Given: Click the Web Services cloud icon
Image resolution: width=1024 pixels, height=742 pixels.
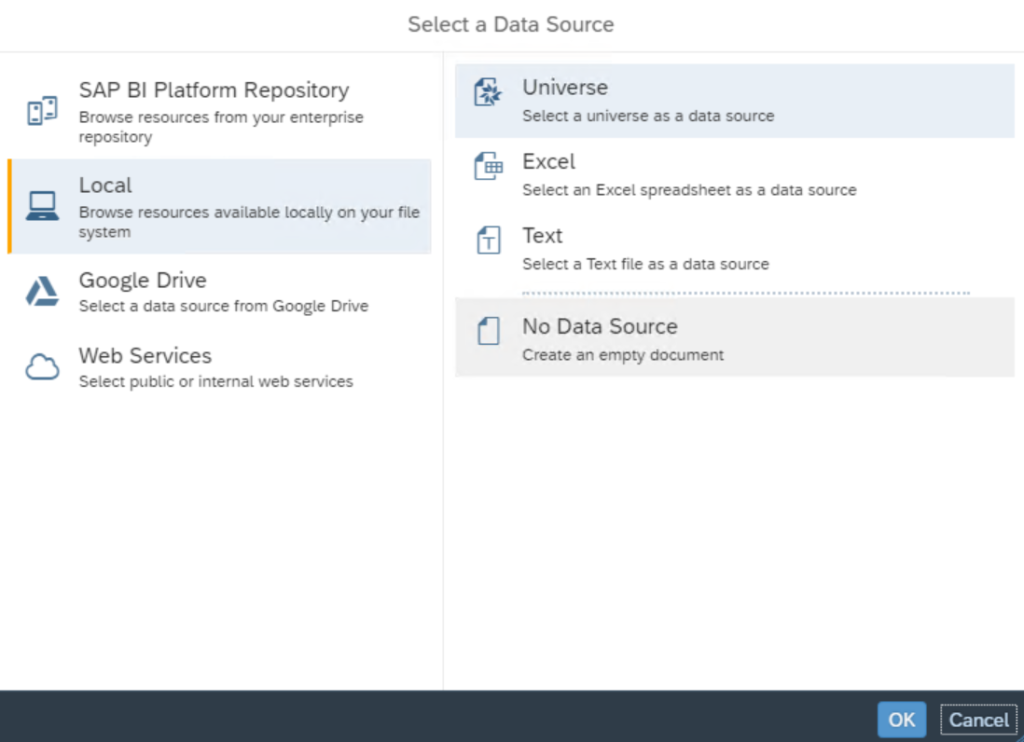Looking at the screenshot, I should [x=42, y=367].
